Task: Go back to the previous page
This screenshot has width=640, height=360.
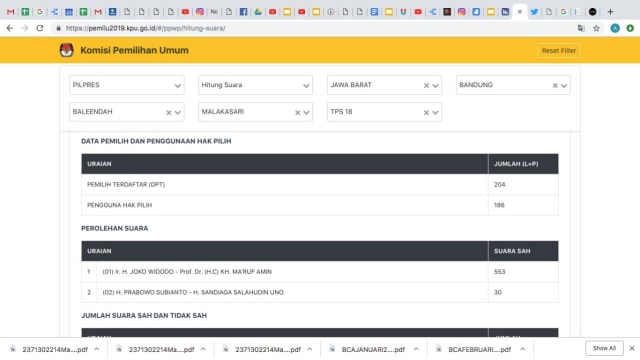Action: 10,28
